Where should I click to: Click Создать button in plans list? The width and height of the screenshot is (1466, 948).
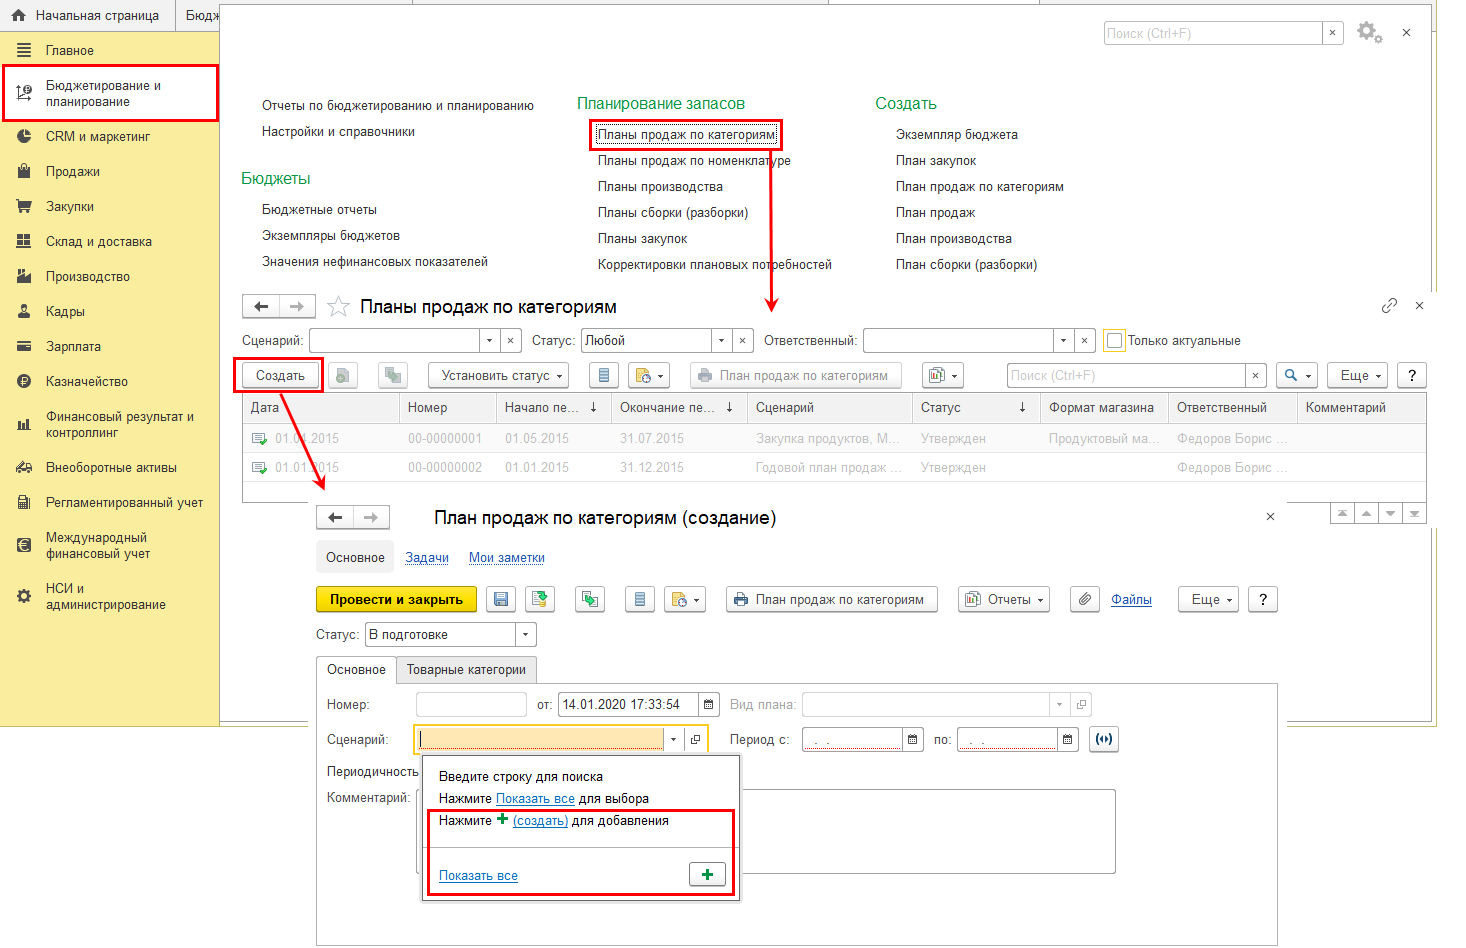[280, 375]
